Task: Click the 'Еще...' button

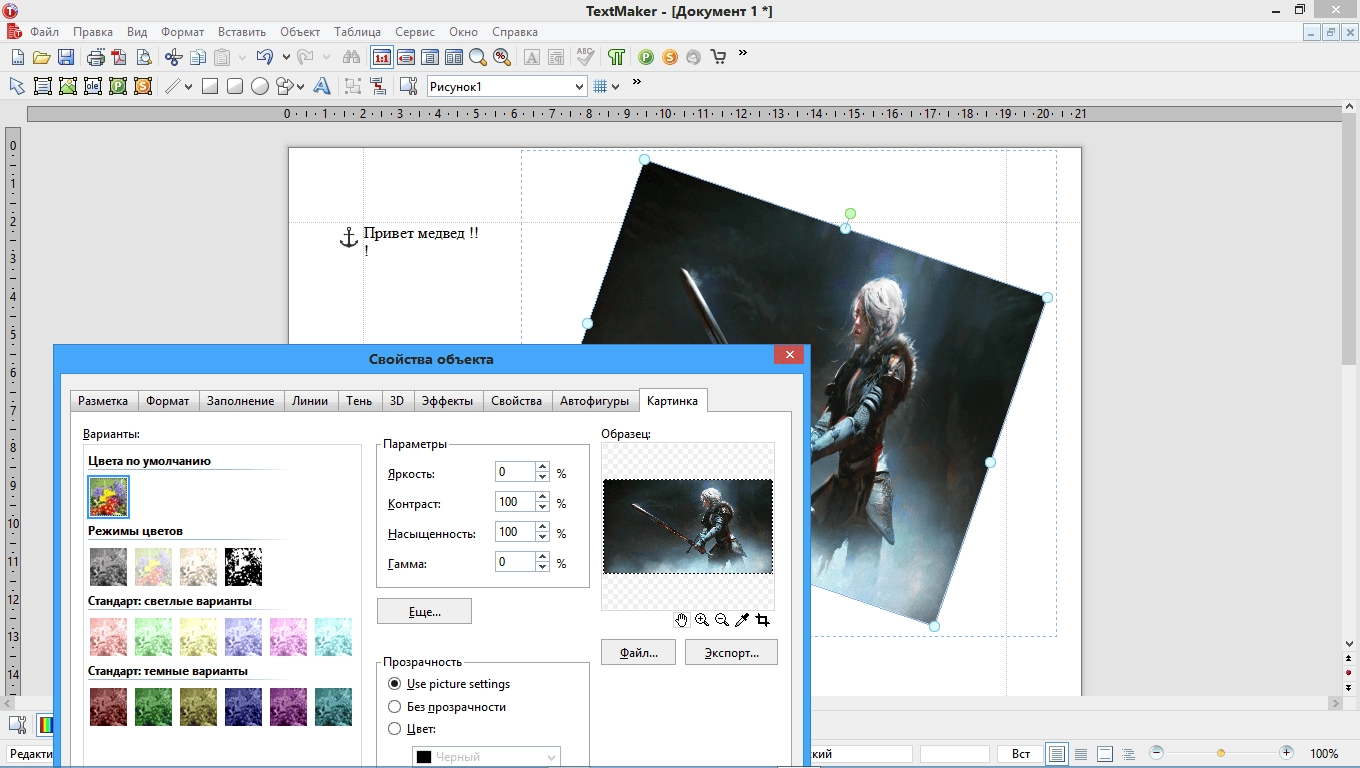Action: point(424,611)
